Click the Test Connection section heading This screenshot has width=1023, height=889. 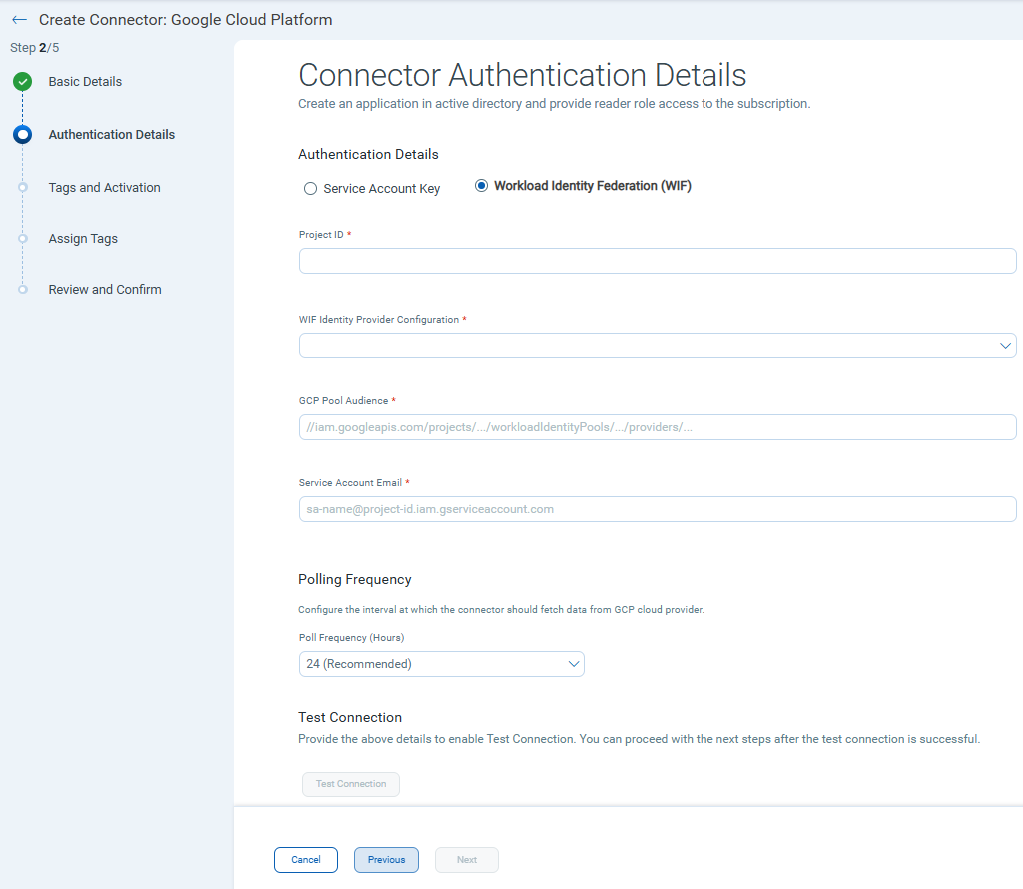pyautogui.click(x=350, y=717)
